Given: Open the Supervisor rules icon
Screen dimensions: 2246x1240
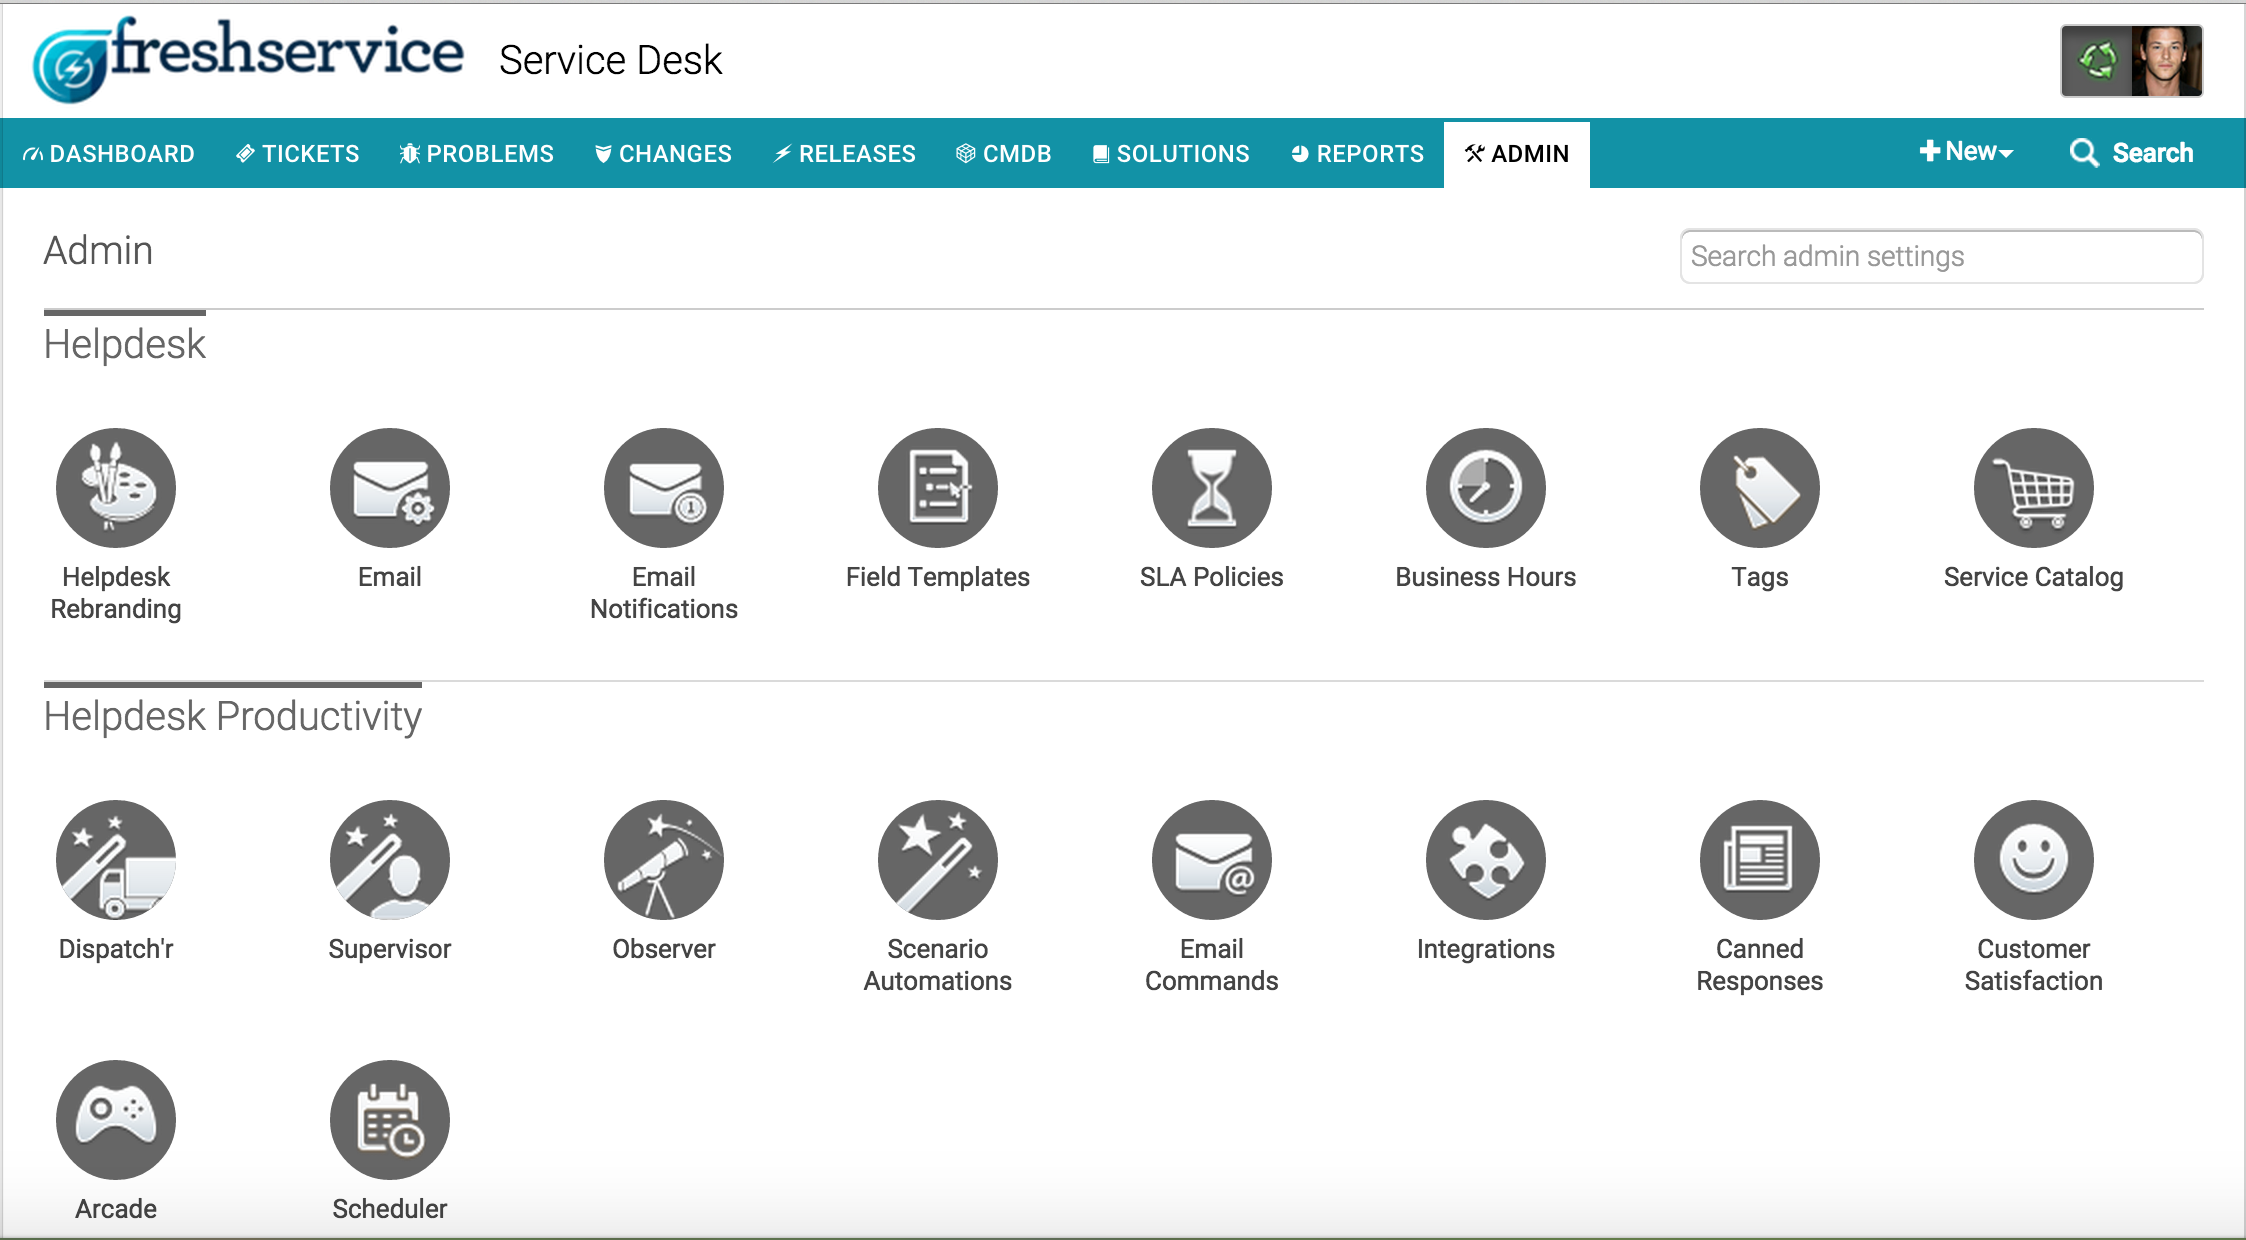Looking at the screenshot, I should click(x=390, y=860).
